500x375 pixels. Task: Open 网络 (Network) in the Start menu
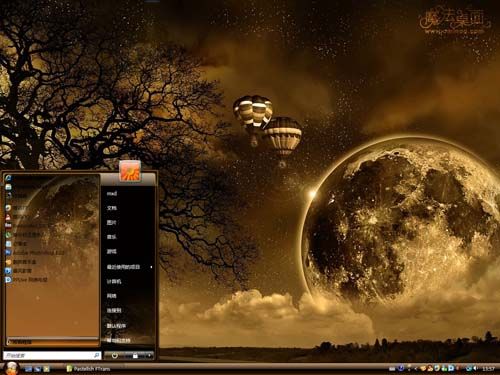tap(112, 296)
